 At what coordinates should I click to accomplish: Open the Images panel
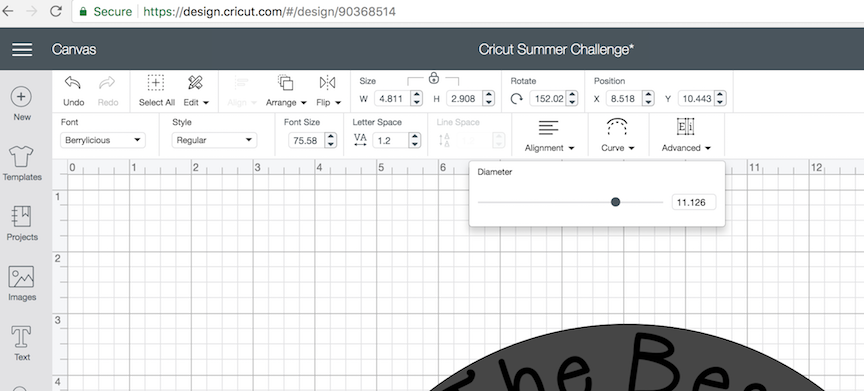(21, 277)
